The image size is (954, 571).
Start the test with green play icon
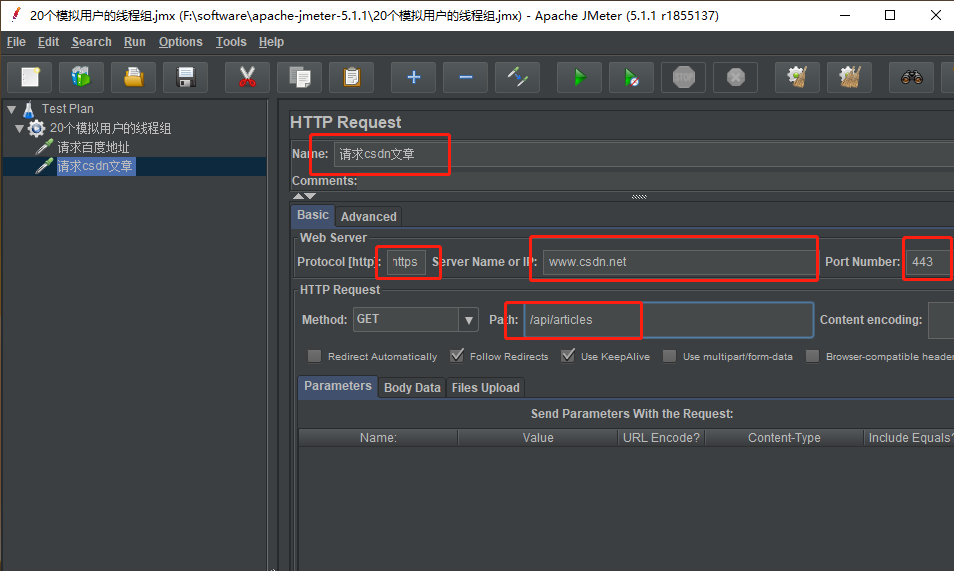point(579,77)
